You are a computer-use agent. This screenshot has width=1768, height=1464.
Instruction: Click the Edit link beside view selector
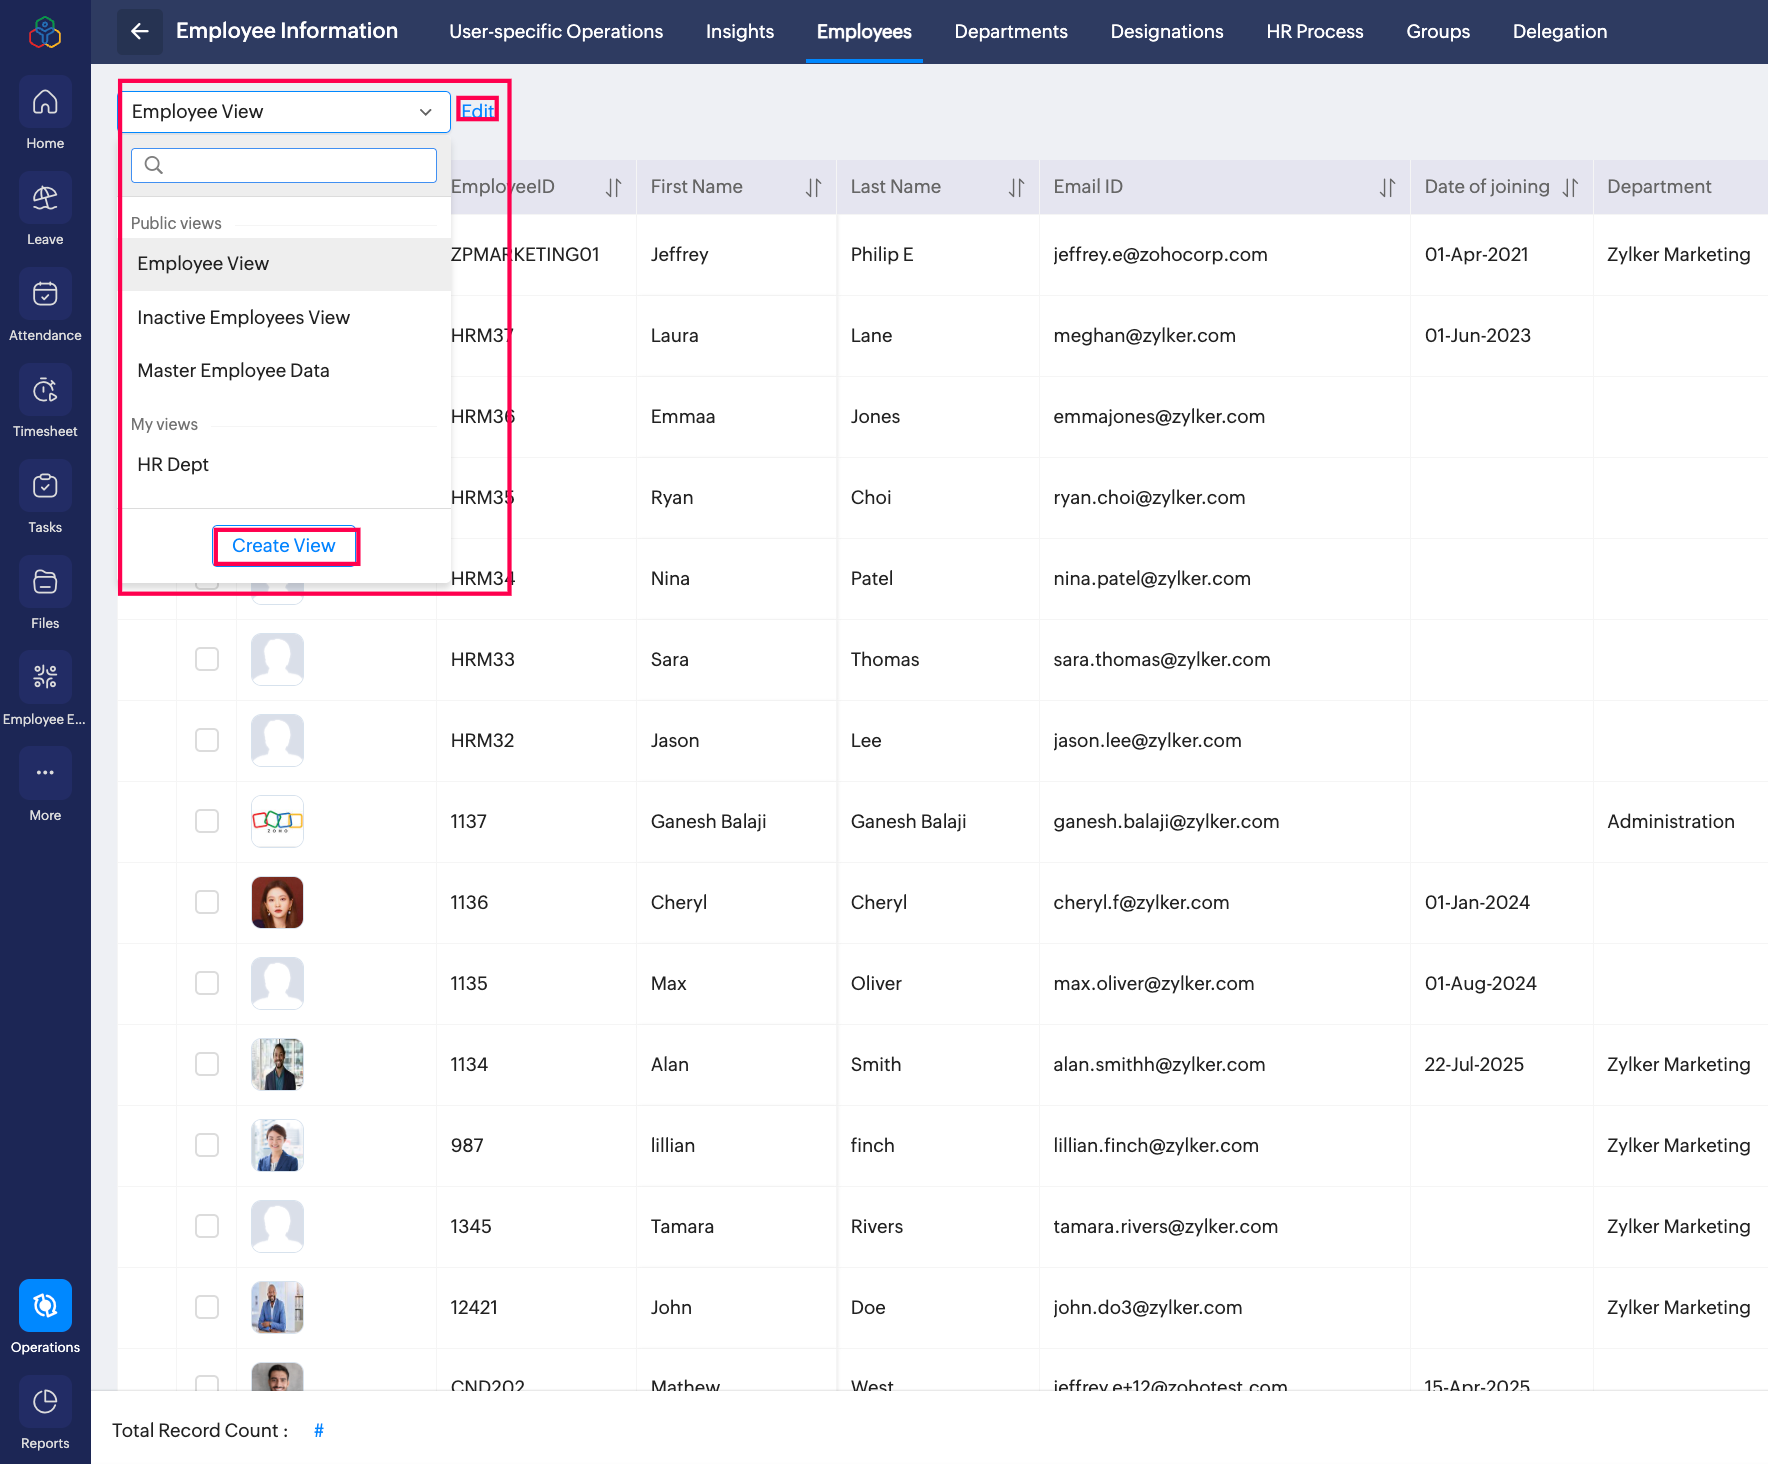coord(477,111)
